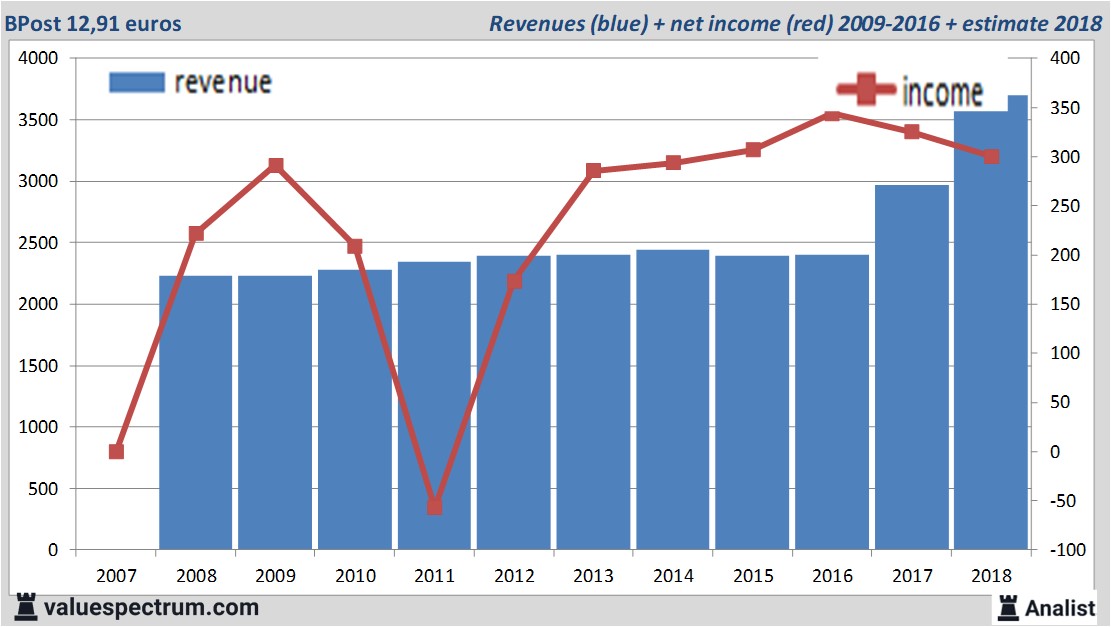Click the blue revenue legend swatch
Image resolution: width=1111 pixels, height=627 pixels.
coord(136,83)
